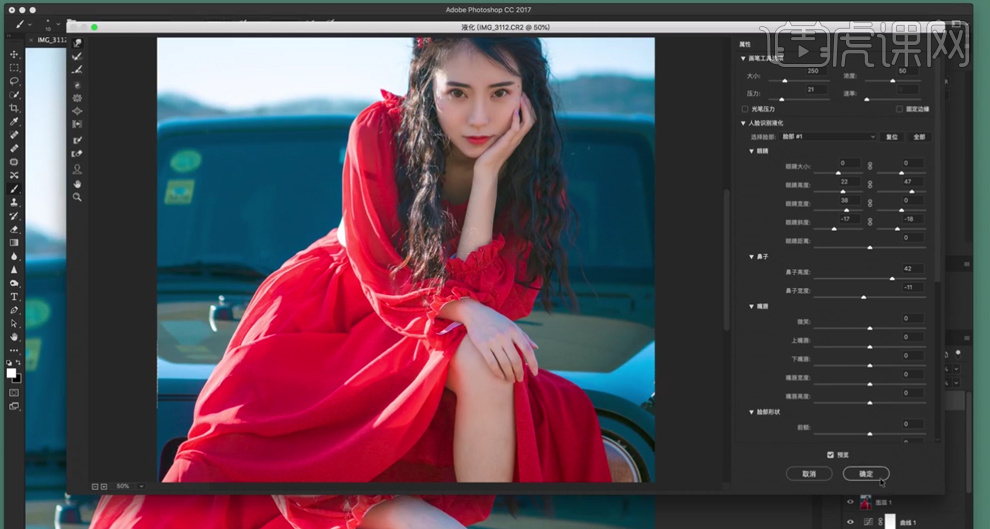Select the Clone Stamp tool

click(14, 203)
